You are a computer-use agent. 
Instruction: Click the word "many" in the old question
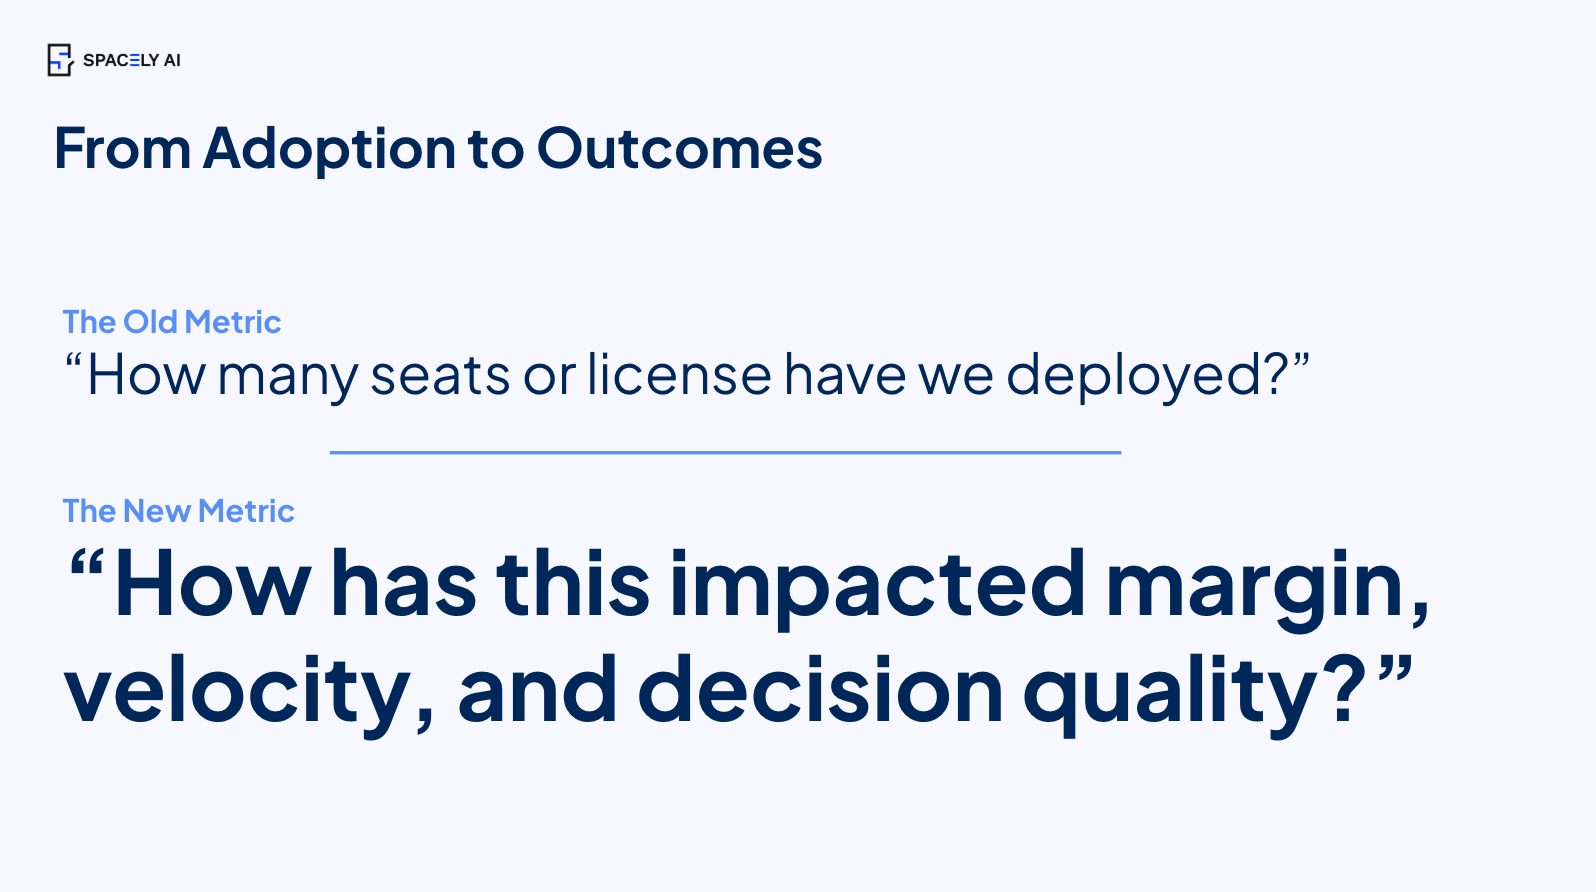[287, 378]
